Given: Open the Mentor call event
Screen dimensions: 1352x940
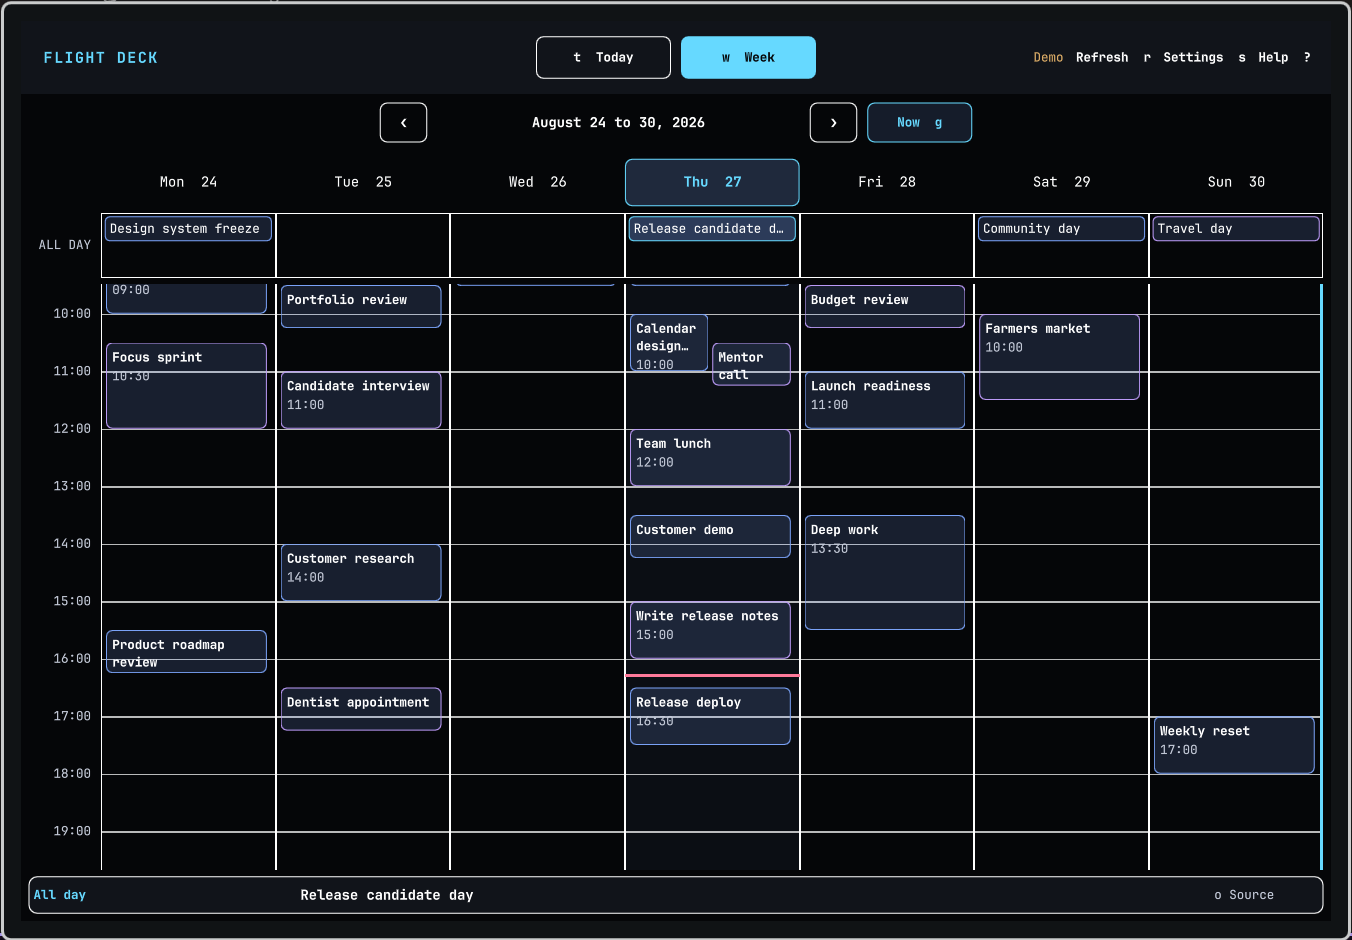Looking at the screenshot, I should [751, 365].
